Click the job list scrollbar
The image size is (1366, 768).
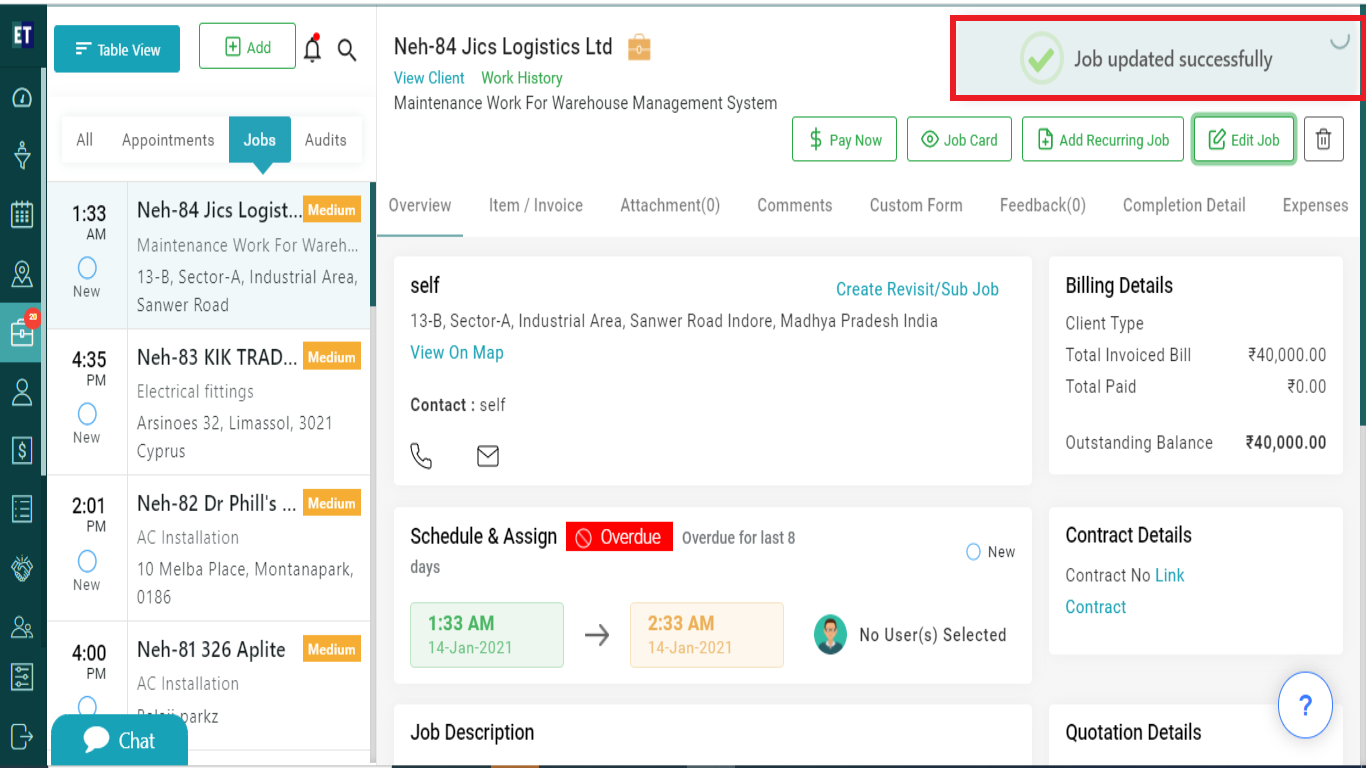click(x=373, y=244)
